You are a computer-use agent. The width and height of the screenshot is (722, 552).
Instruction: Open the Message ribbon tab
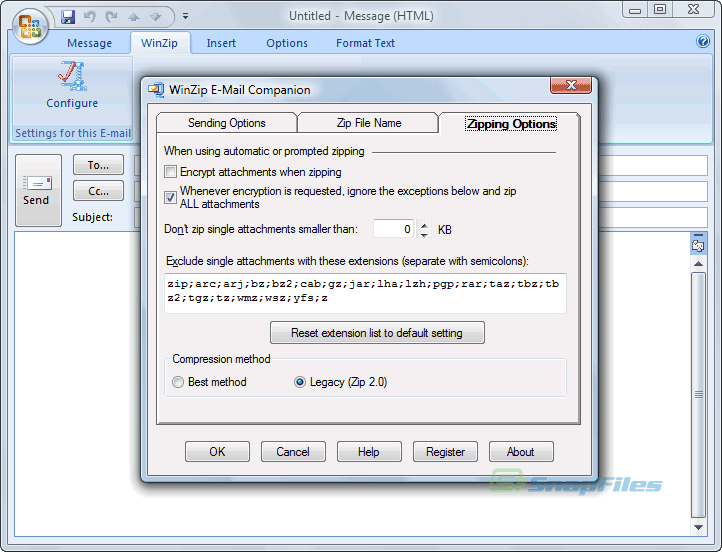tap(89, 43)
